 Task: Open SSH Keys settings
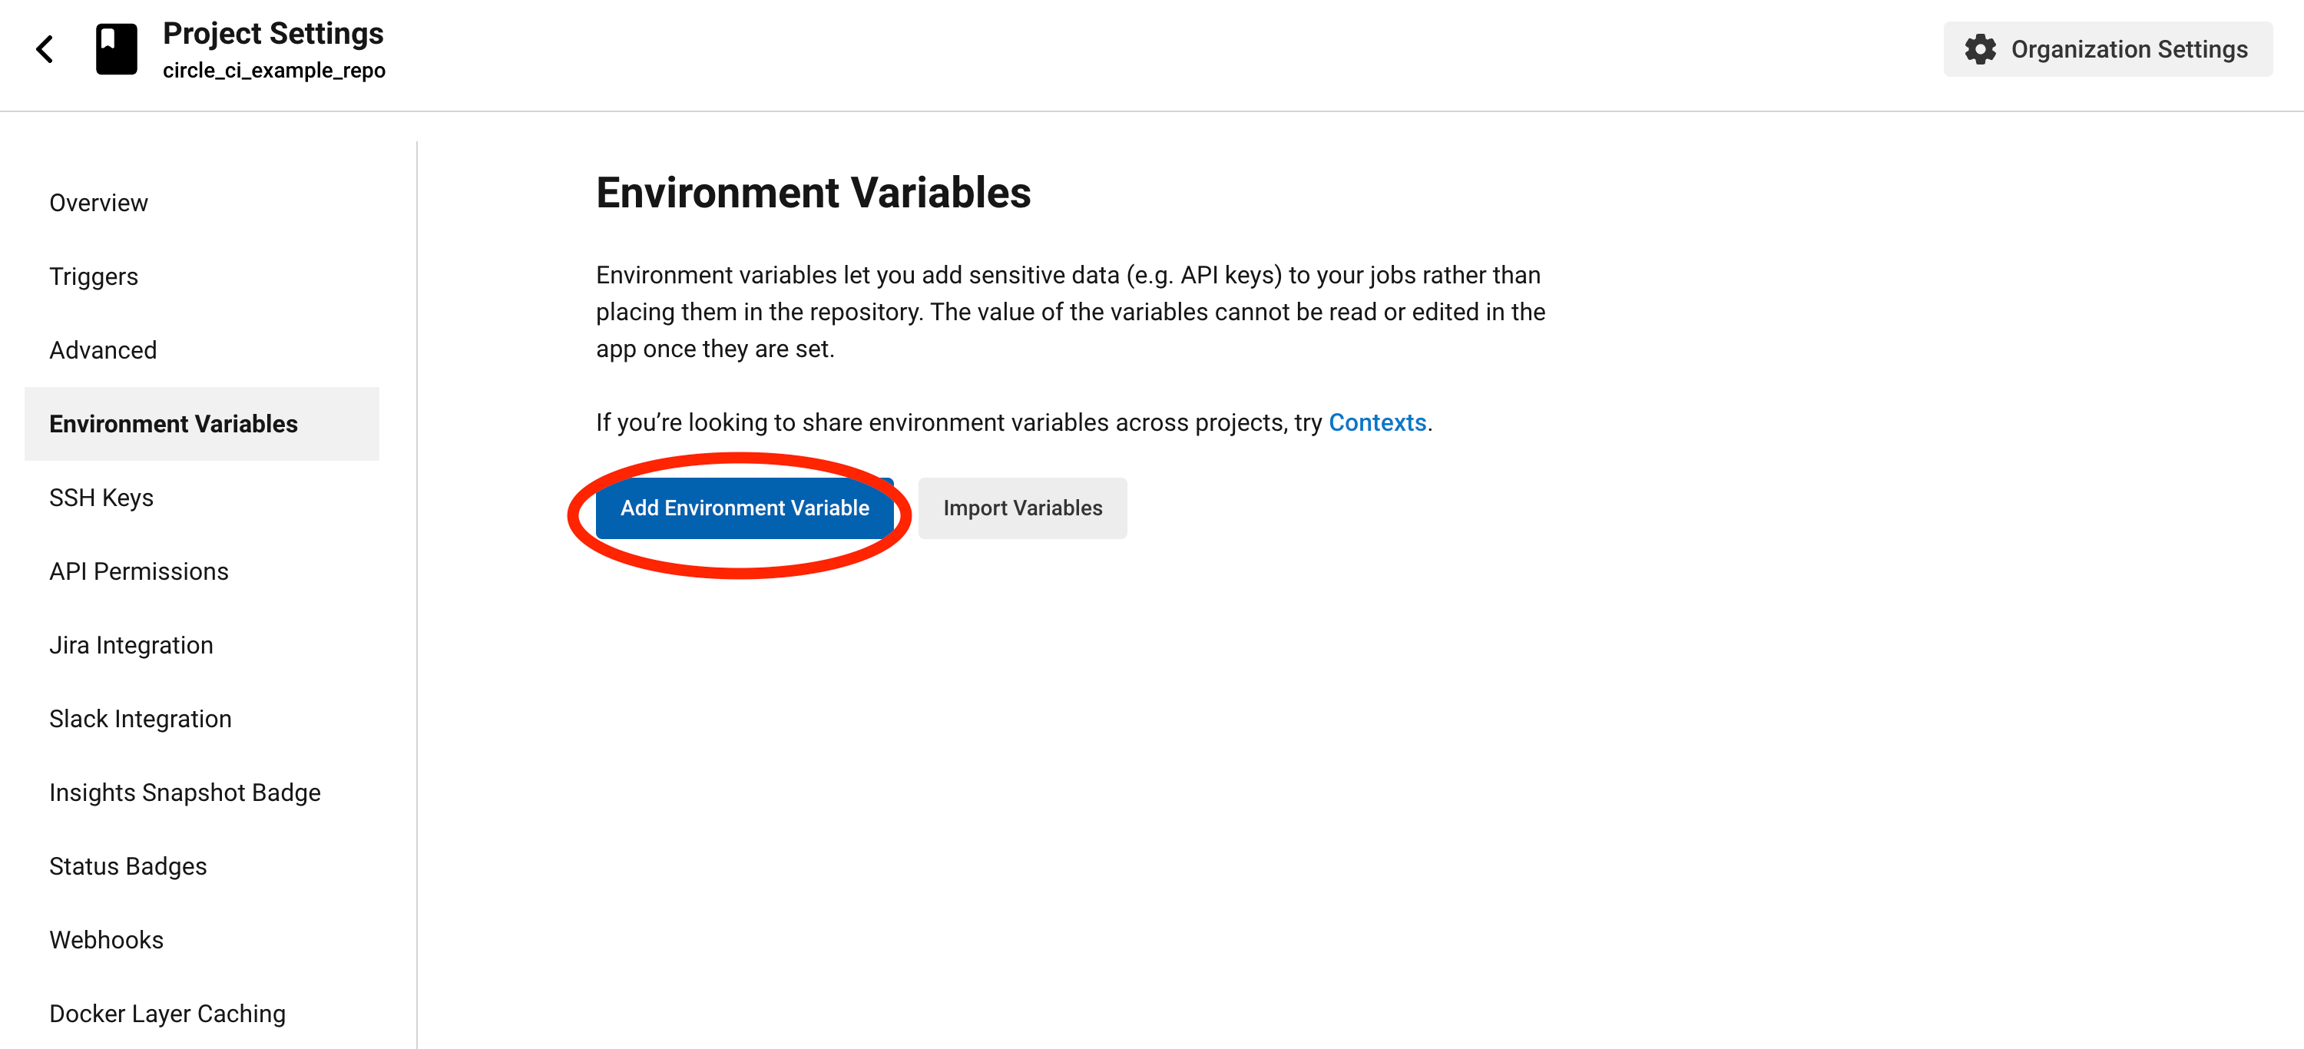[x=101, y=498]
